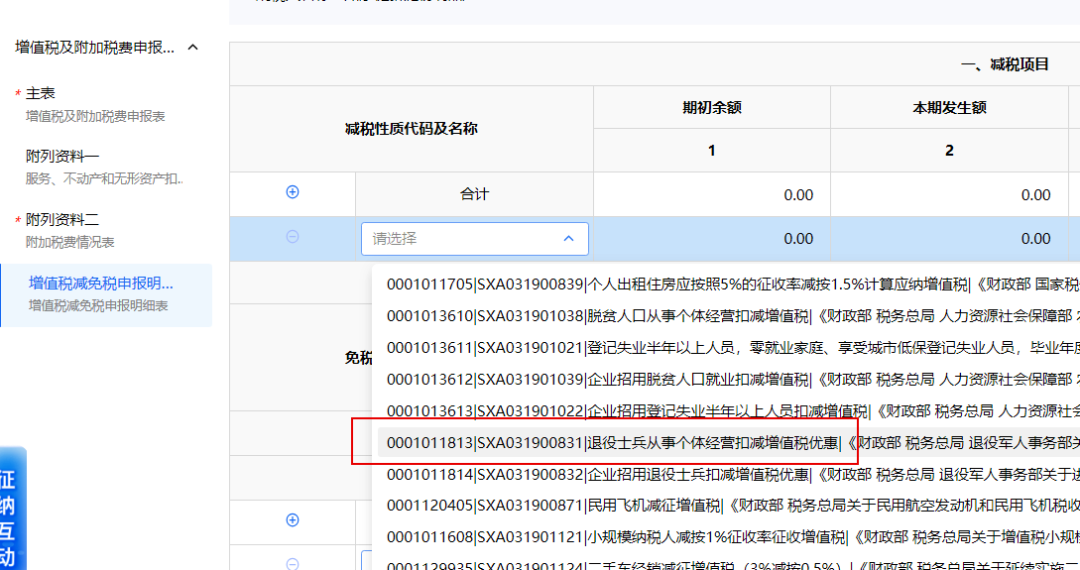Screen dimensions: 1080x570
Task: Open the 主表 form in sidebar
Action: pyautogui.click(x=95, y=104)
